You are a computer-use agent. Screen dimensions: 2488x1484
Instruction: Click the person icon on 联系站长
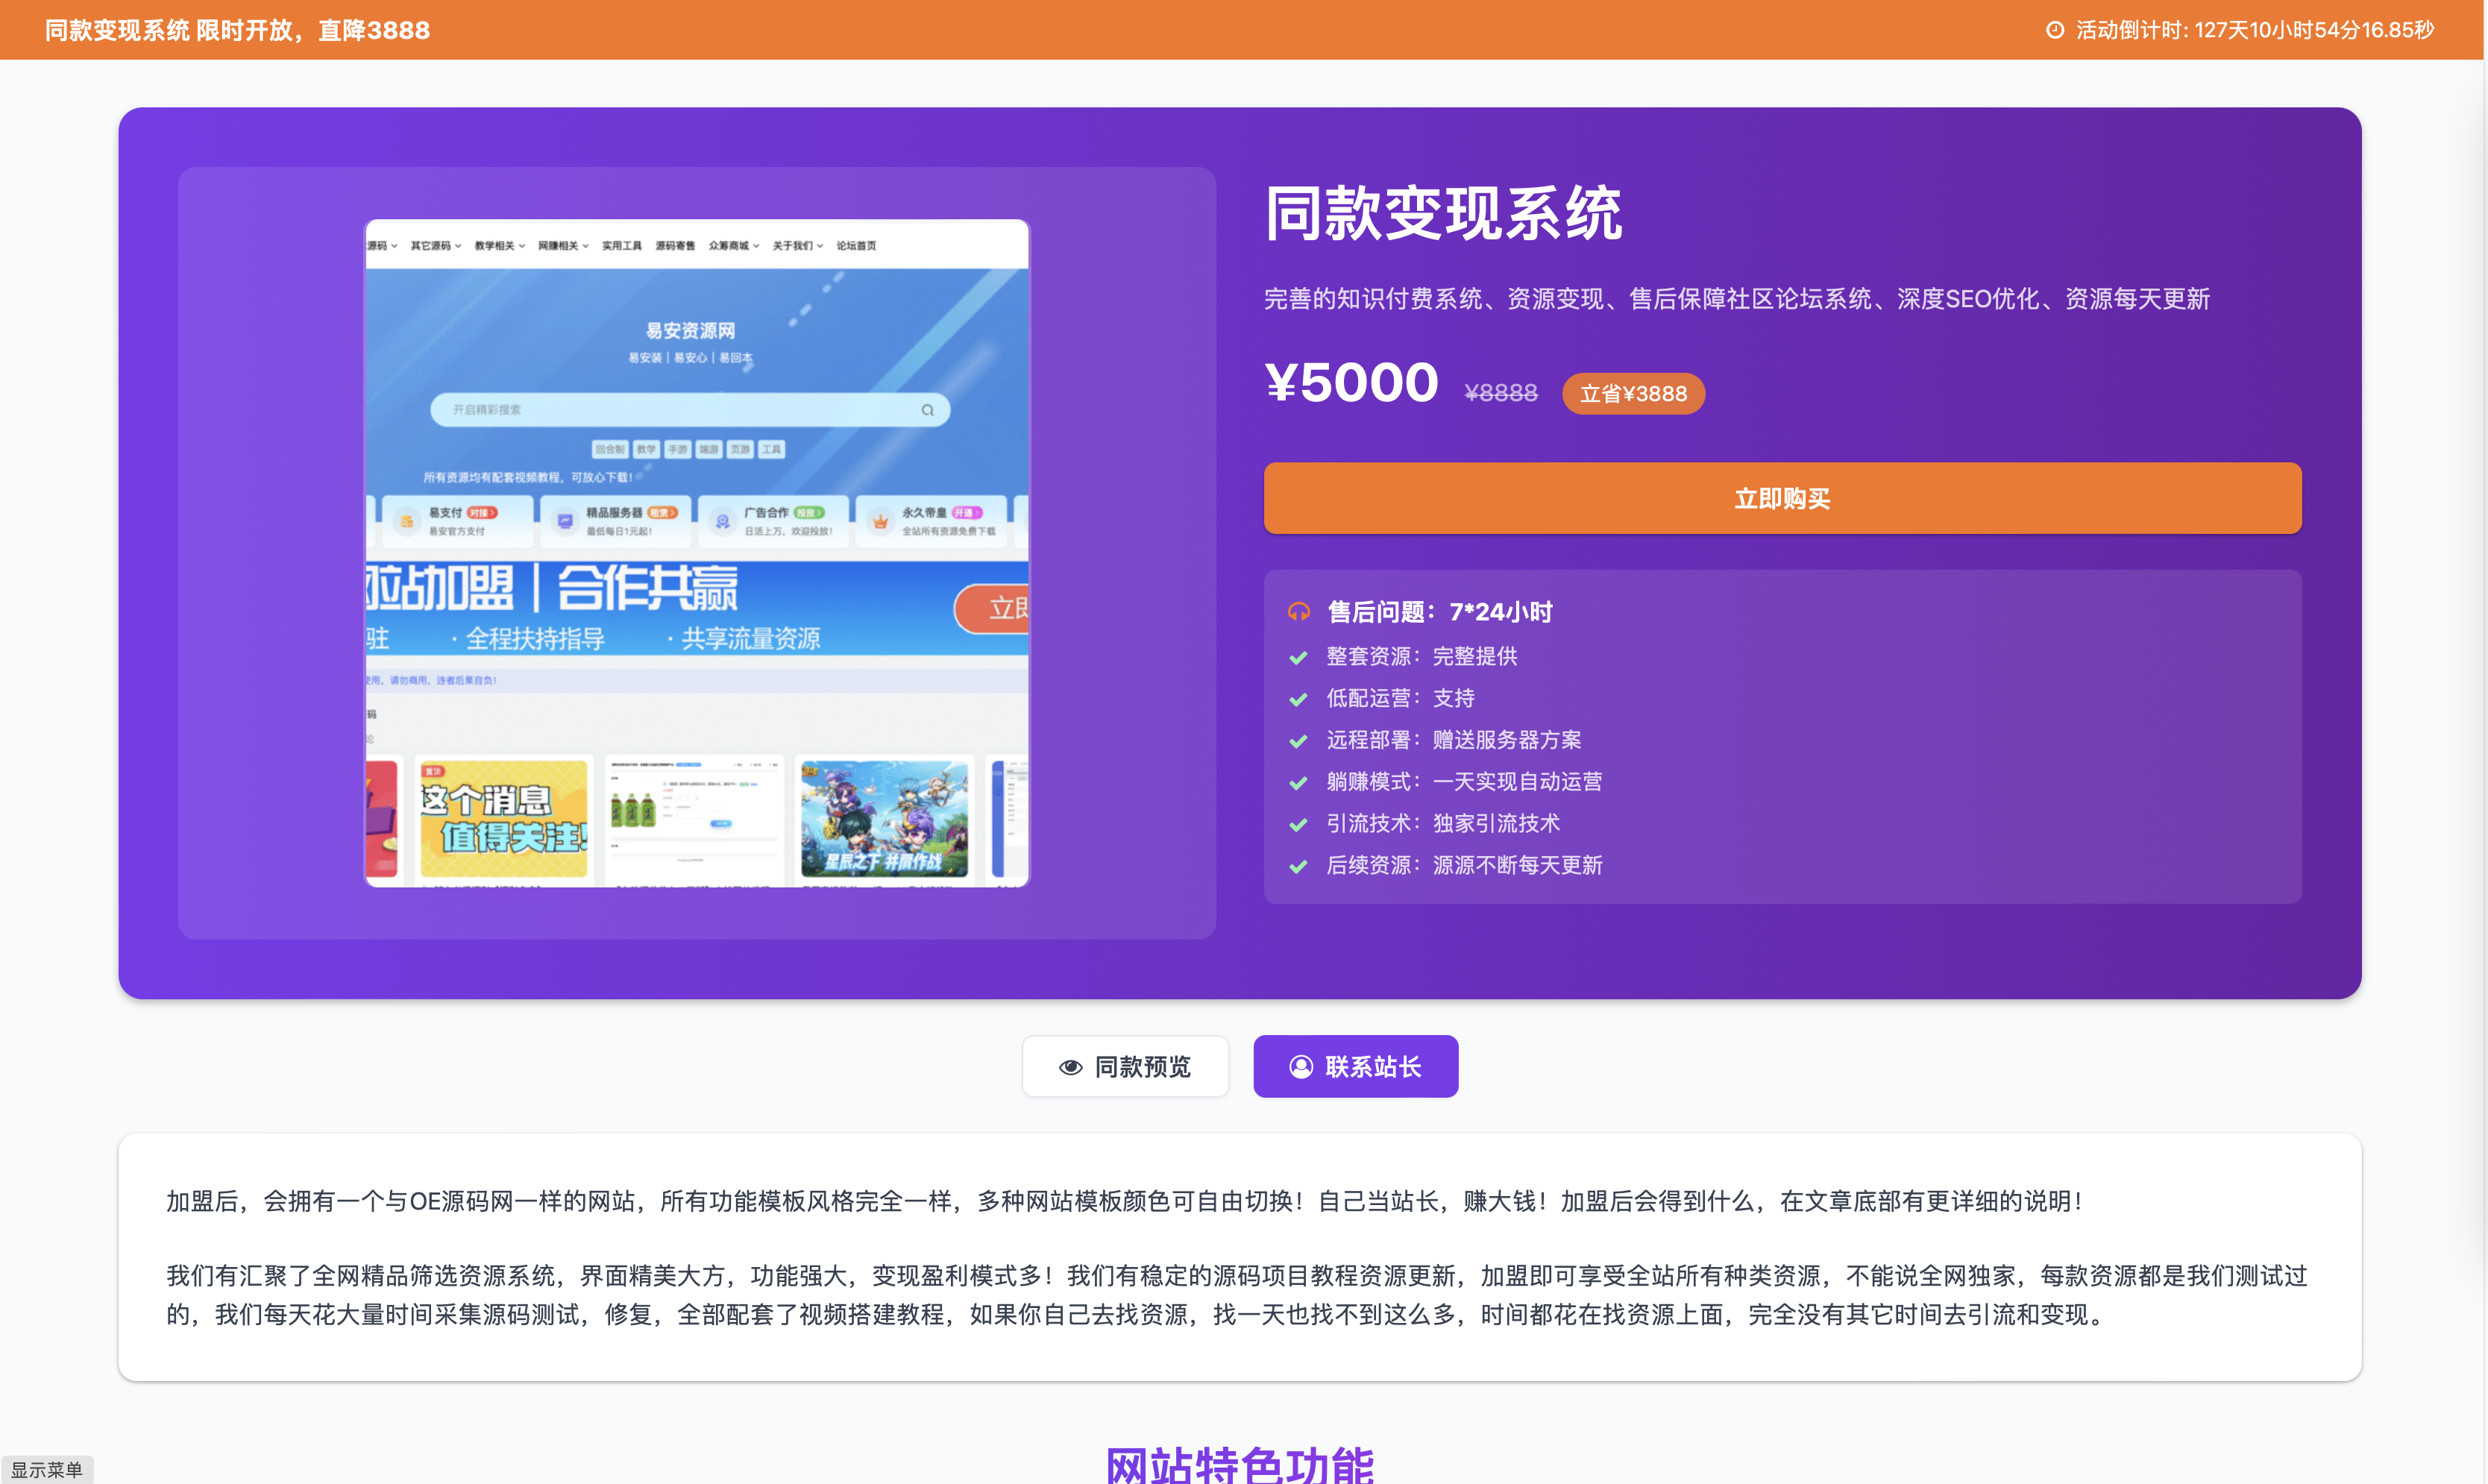click(1299, 1067)
